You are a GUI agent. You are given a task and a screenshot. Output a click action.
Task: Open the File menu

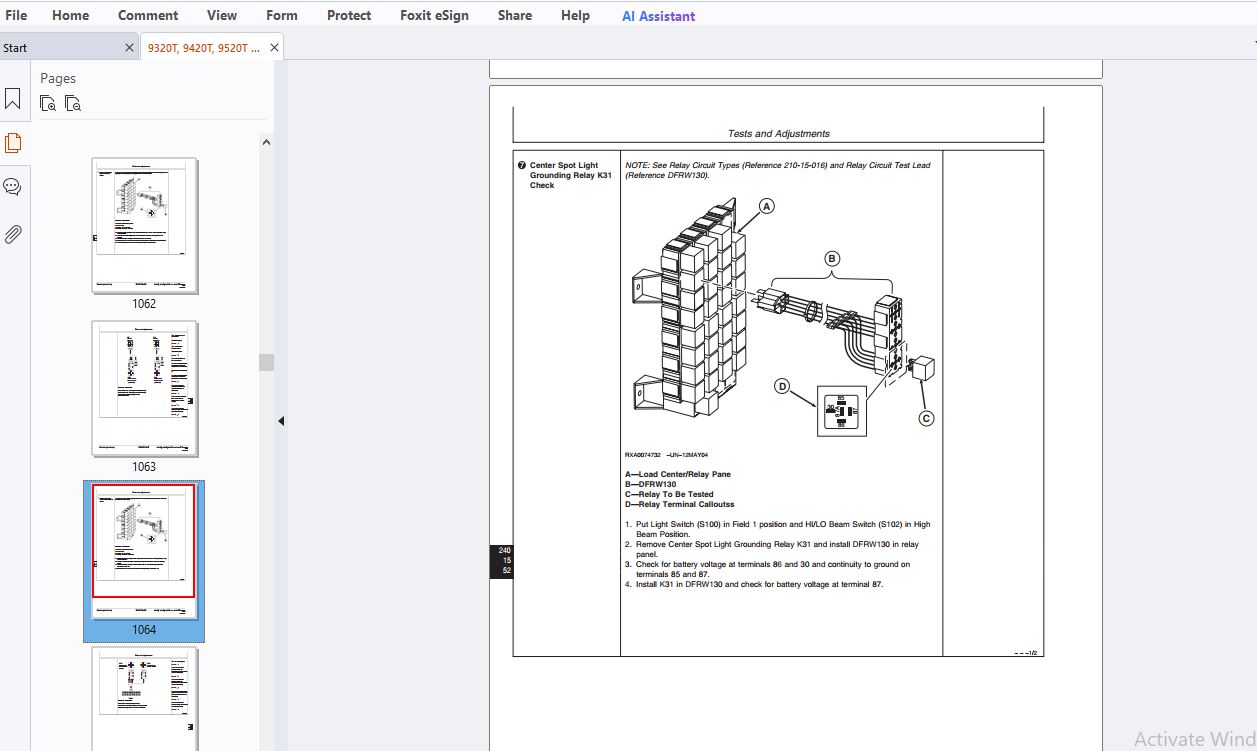[x=16, y=15]
